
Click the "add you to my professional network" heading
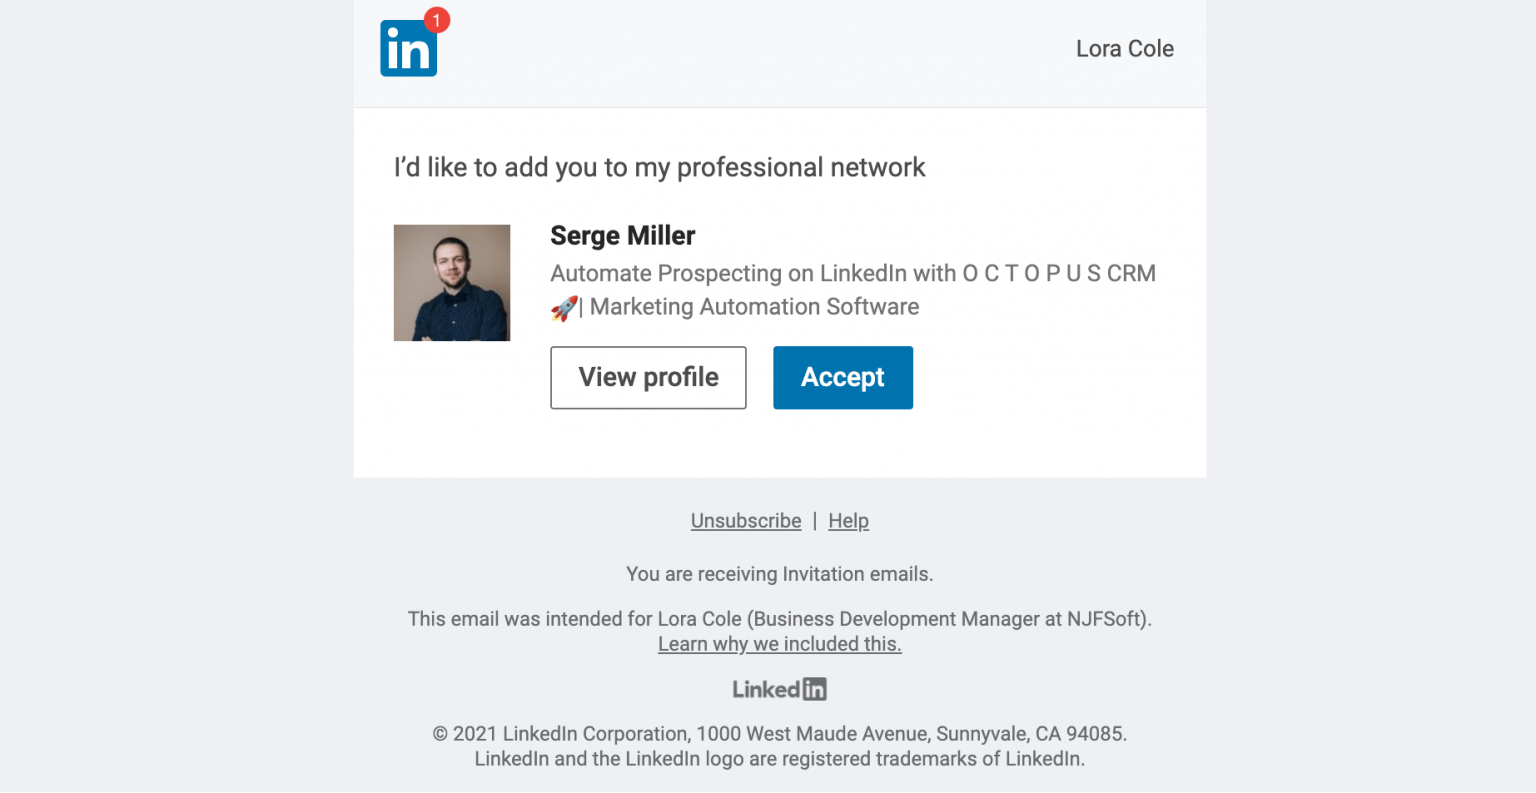pyautogui.click(x=659, y=167)
